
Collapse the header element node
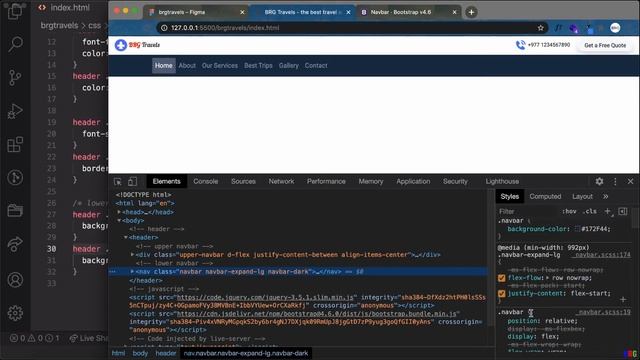point(126,237)
